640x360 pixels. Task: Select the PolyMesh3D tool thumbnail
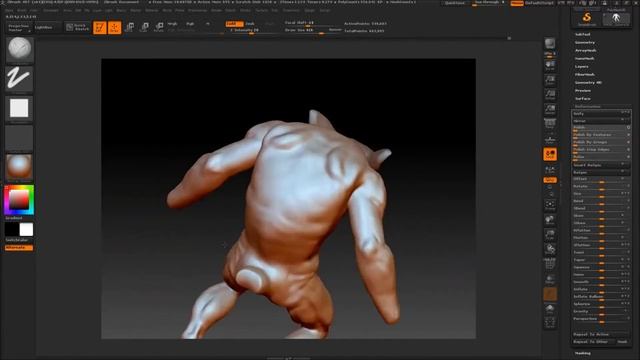(616, 18)
